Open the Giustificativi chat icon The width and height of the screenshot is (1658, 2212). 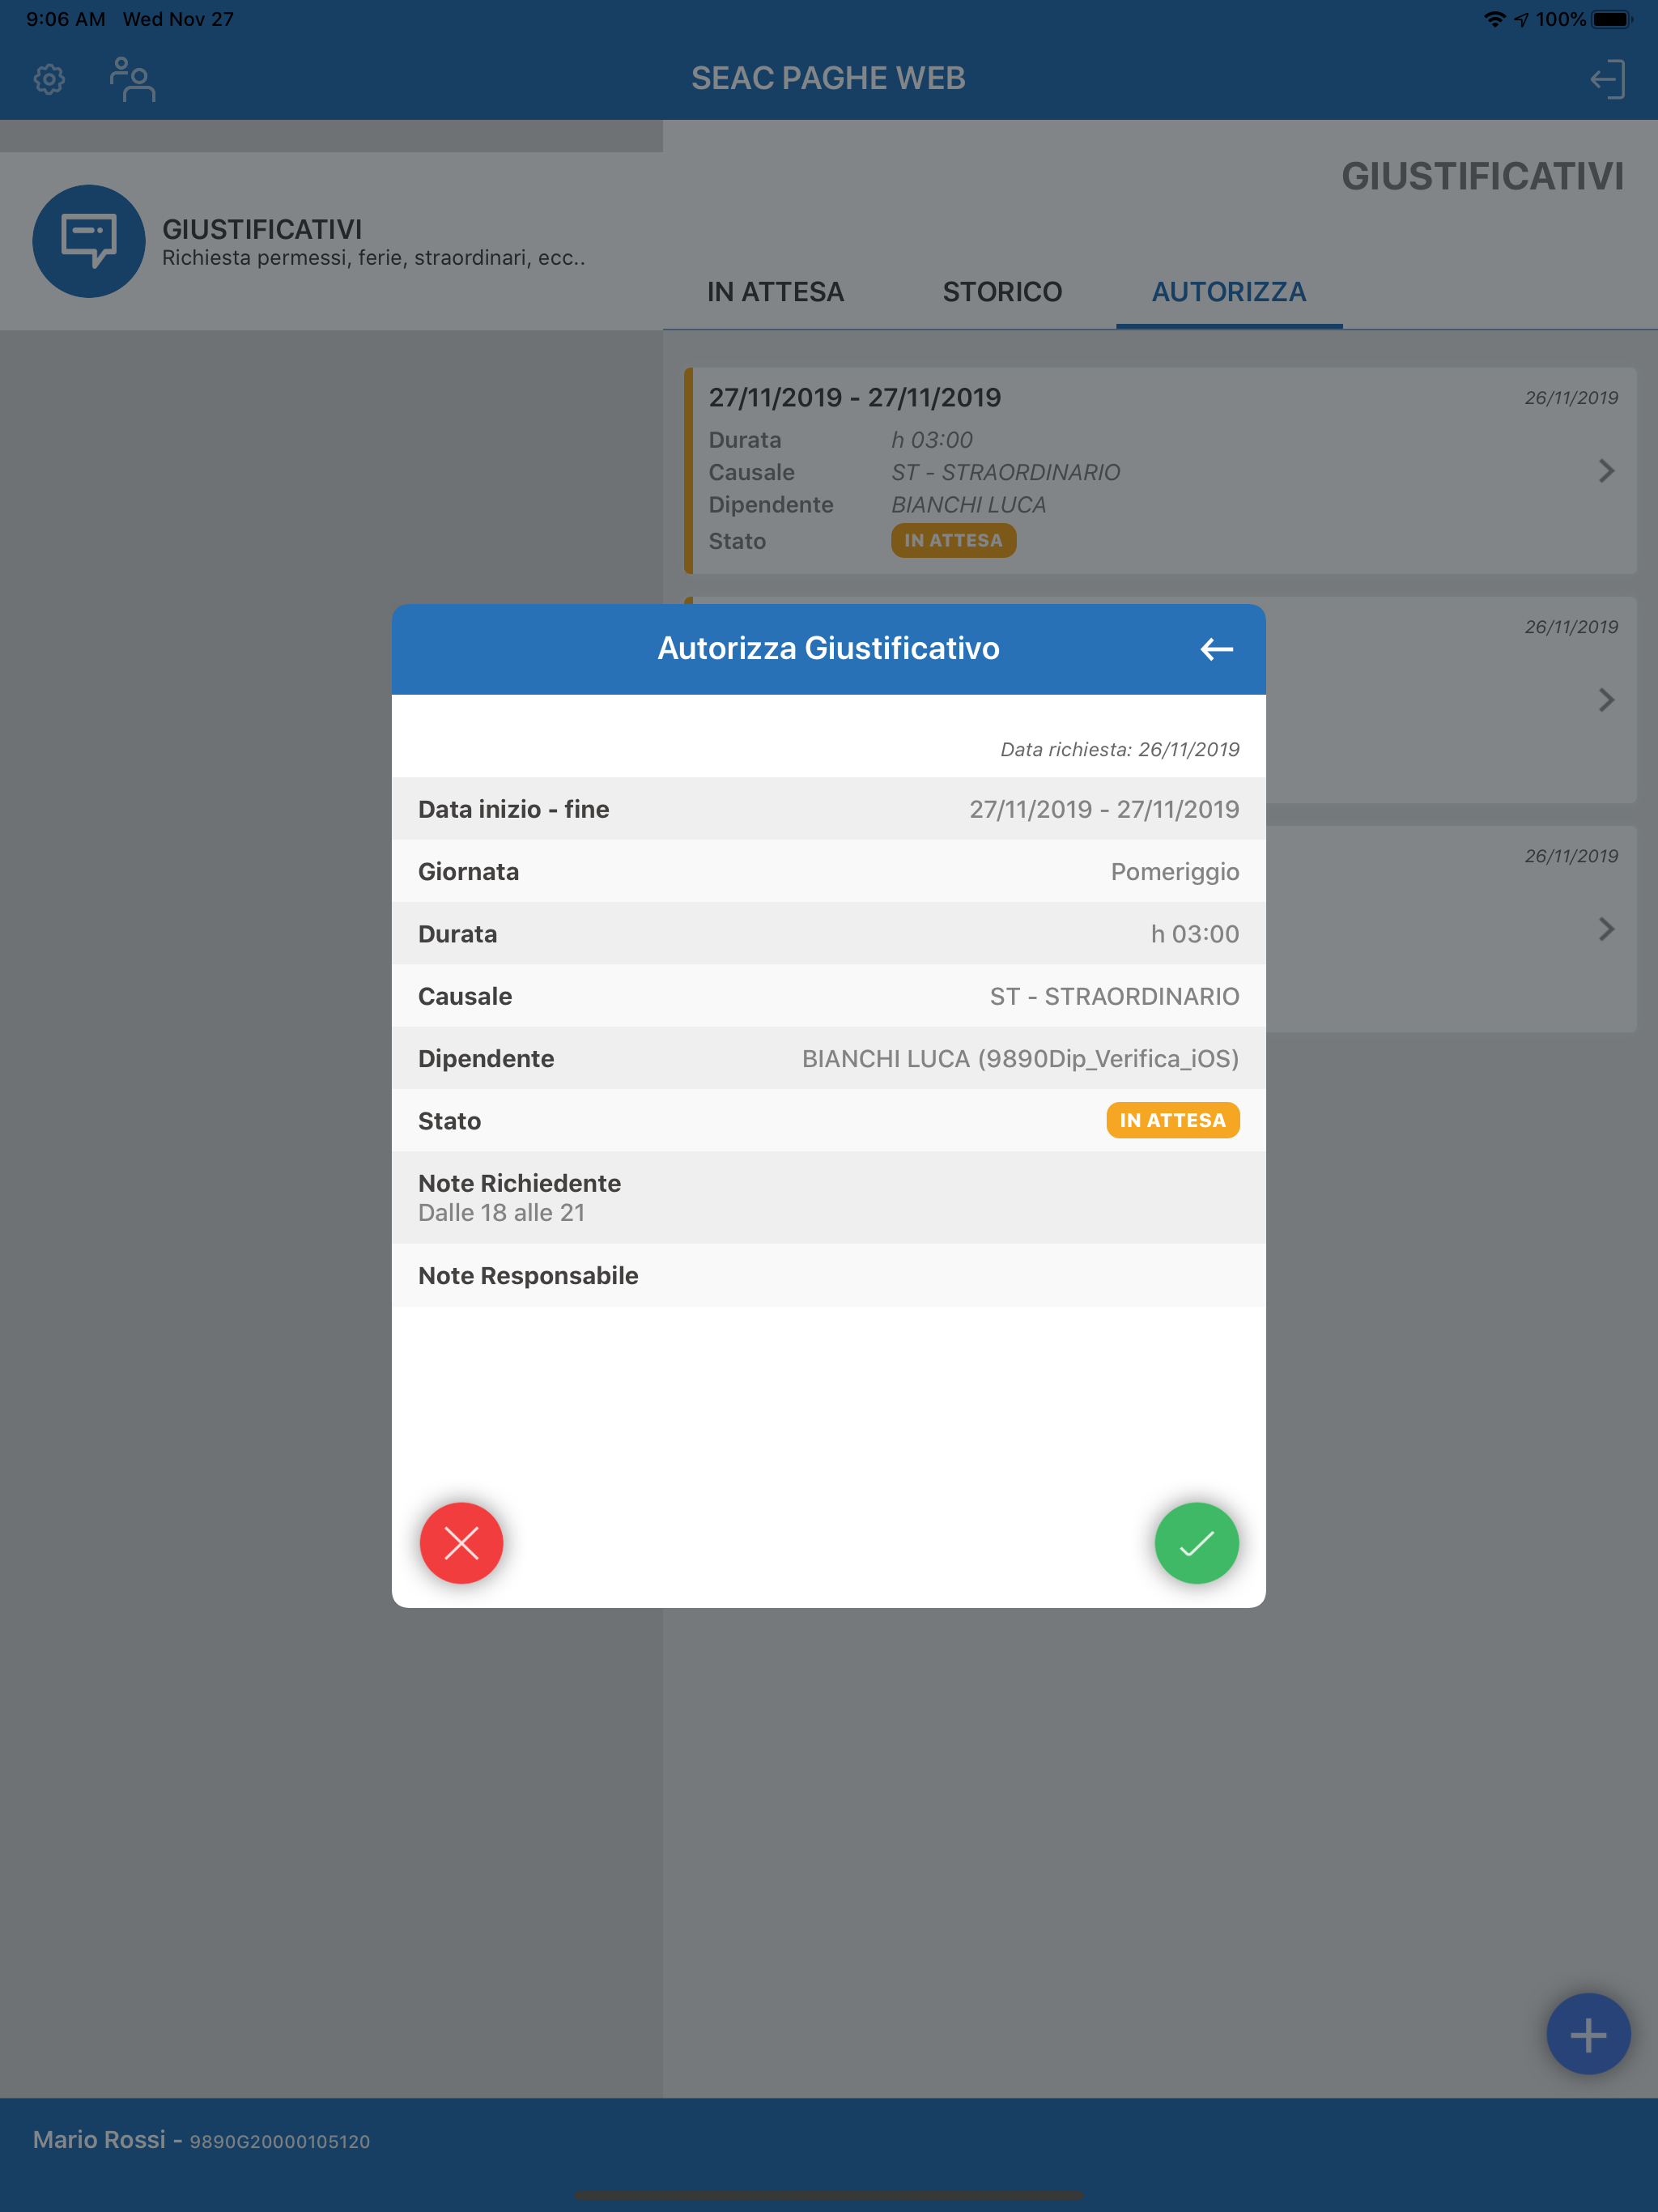click(89, 241)
